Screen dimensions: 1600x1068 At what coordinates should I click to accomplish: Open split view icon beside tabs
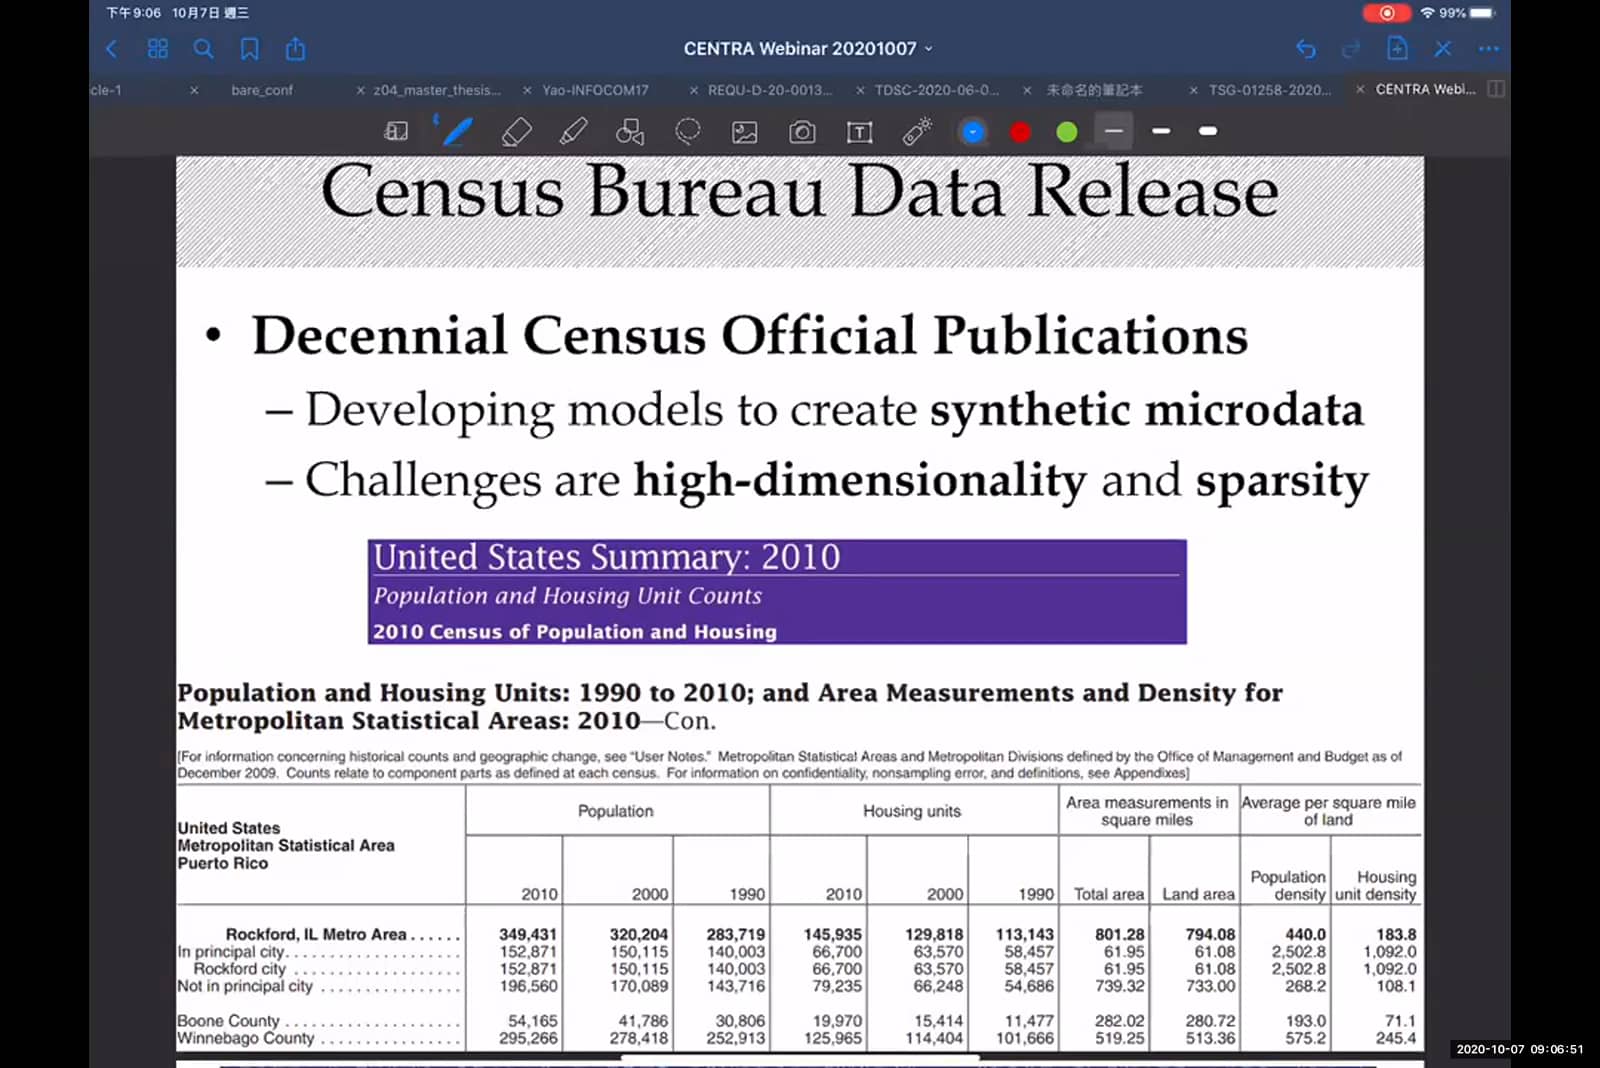(x=1496, y=89)
